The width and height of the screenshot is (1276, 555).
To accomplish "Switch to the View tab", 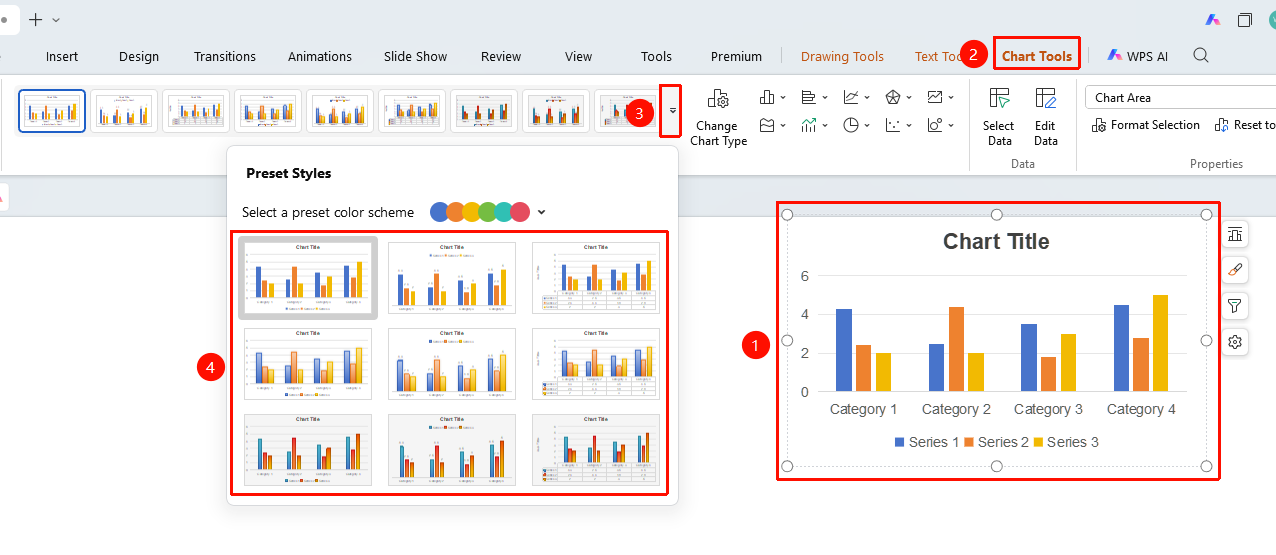I will 578,56.
